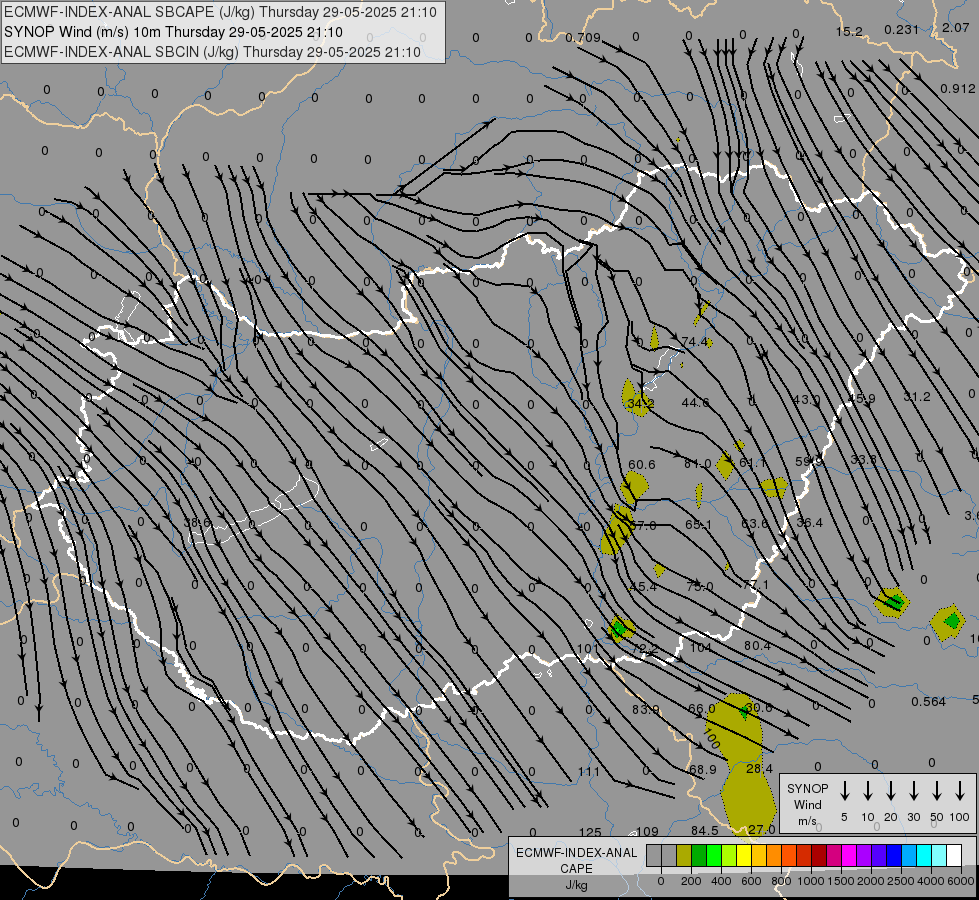
Task: Click the 0.231 value on the map
Action: pos(902,29)
